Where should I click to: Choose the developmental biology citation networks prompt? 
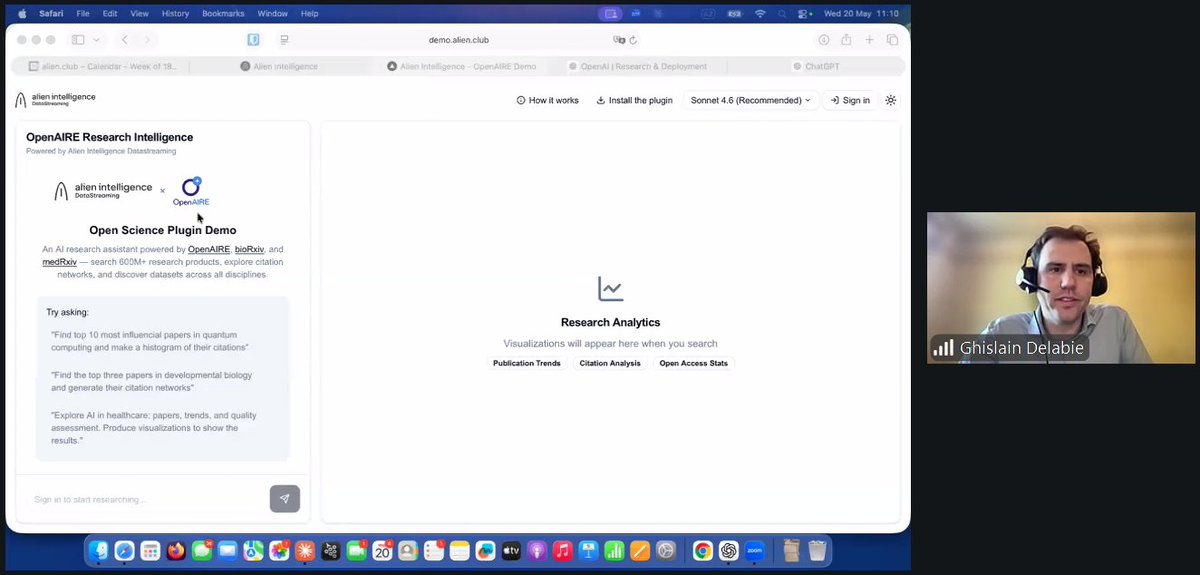(x=152, y=381)
